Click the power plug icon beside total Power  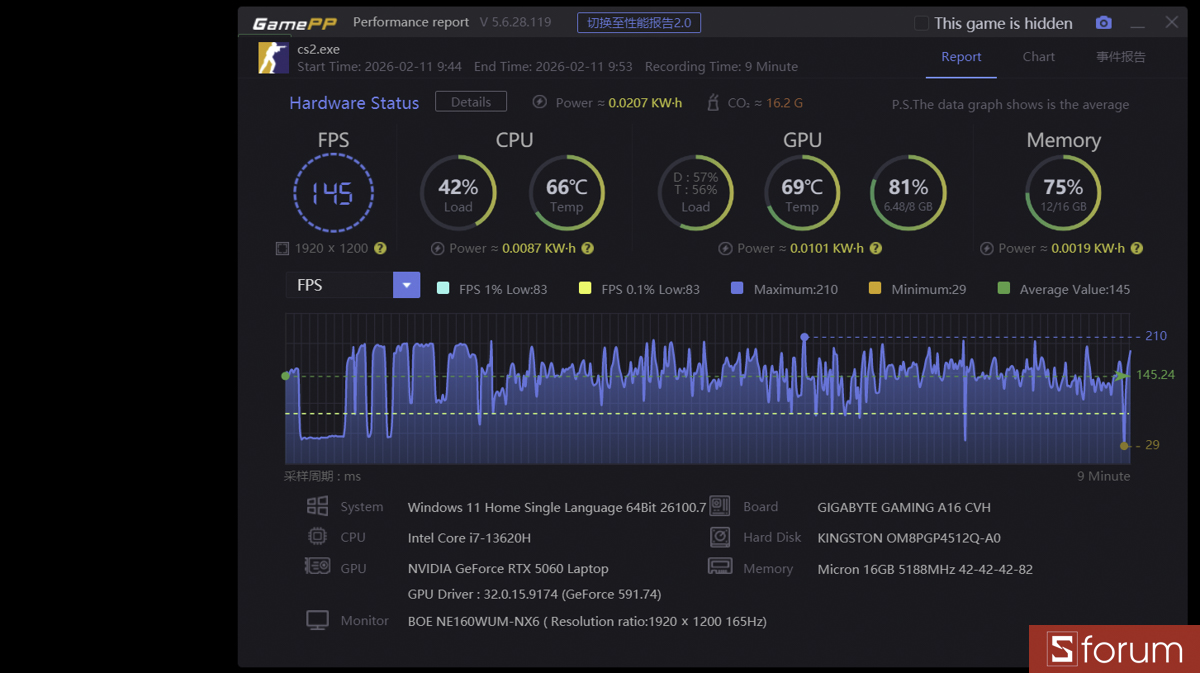pyautogui.click(x=540, y=101)
